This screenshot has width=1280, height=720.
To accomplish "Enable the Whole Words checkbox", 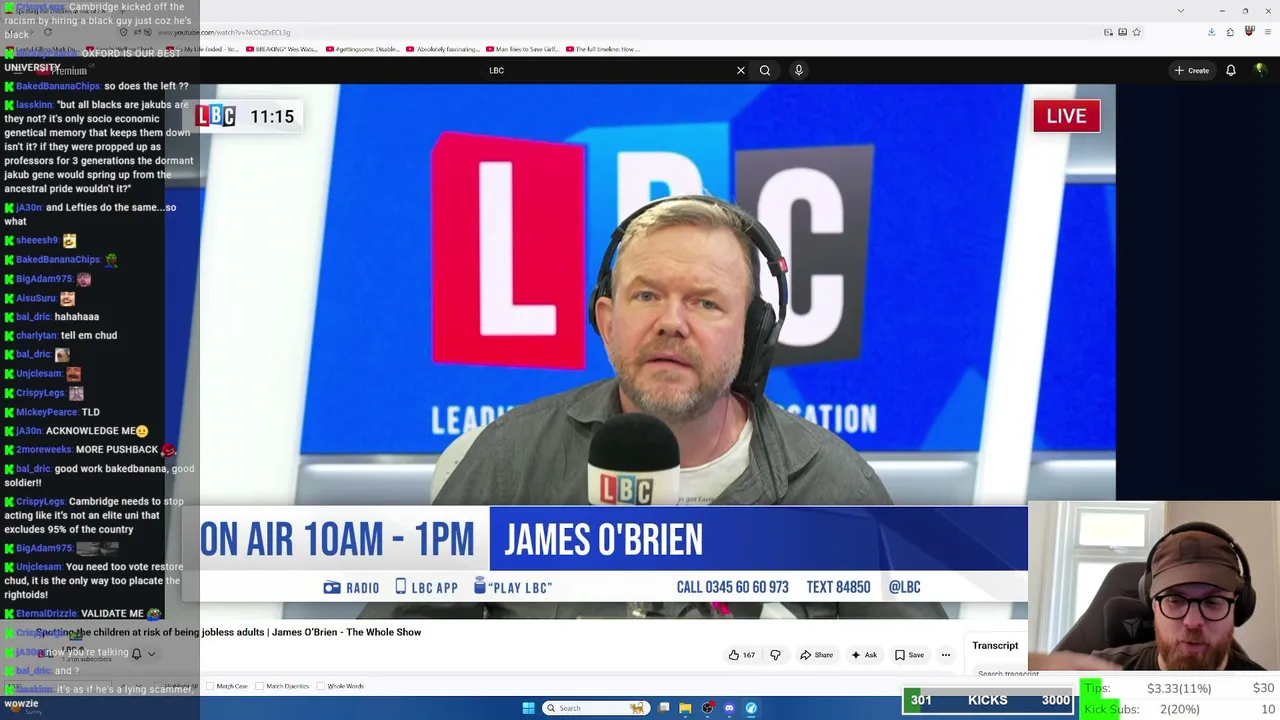I will tap(321, 686).
